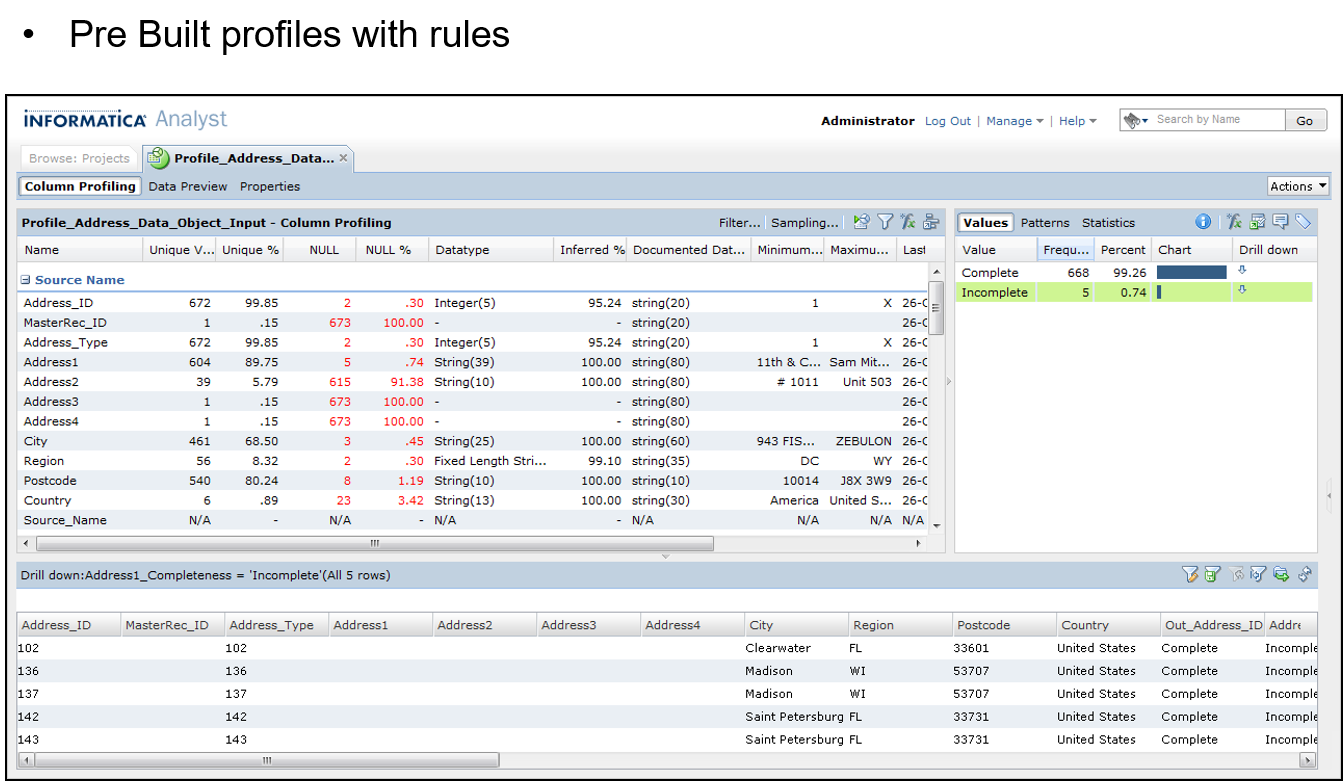The image size is (1343, 781).
Task: Click the Filter... button
Action: tap(740, 223)
